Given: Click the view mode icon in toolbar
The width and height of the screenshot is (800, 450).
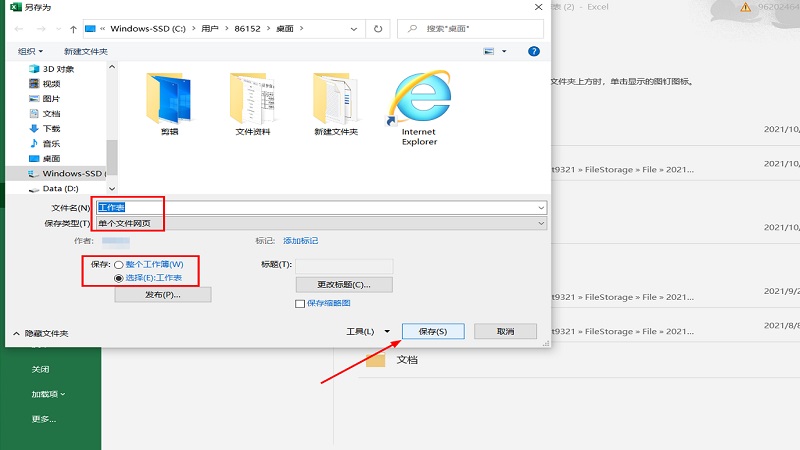Looking at the screenshot, I should tap(489, 51).
